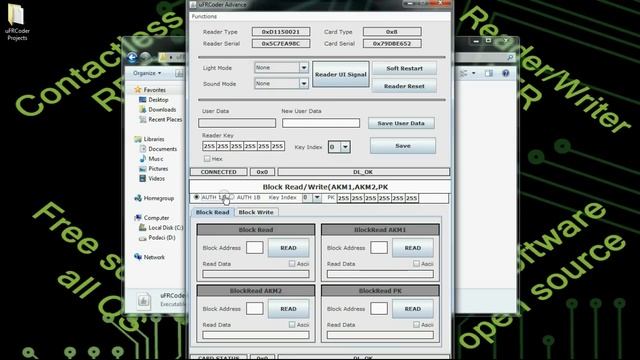This screenshot has height=360, width=640.
Task: Enable Ascii checkbox in BlockRead AKM2 panel
Action: click(292, 324)
